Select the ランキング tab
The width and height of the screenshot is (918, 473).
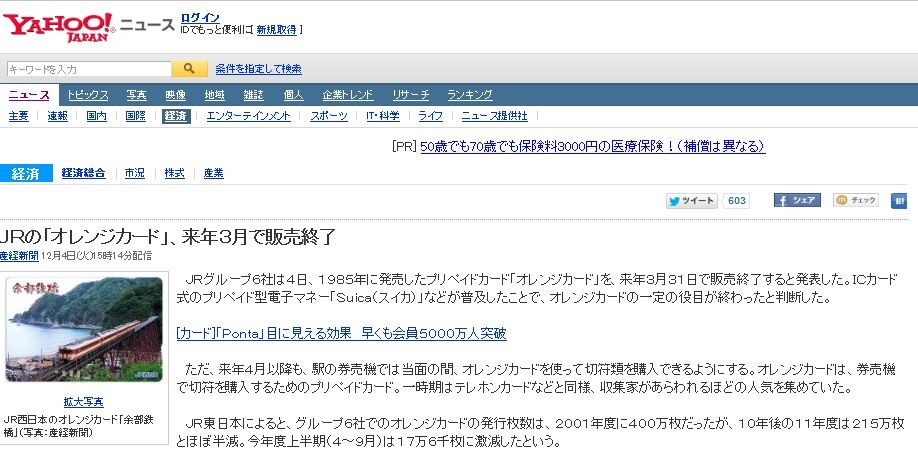[470, 95]
